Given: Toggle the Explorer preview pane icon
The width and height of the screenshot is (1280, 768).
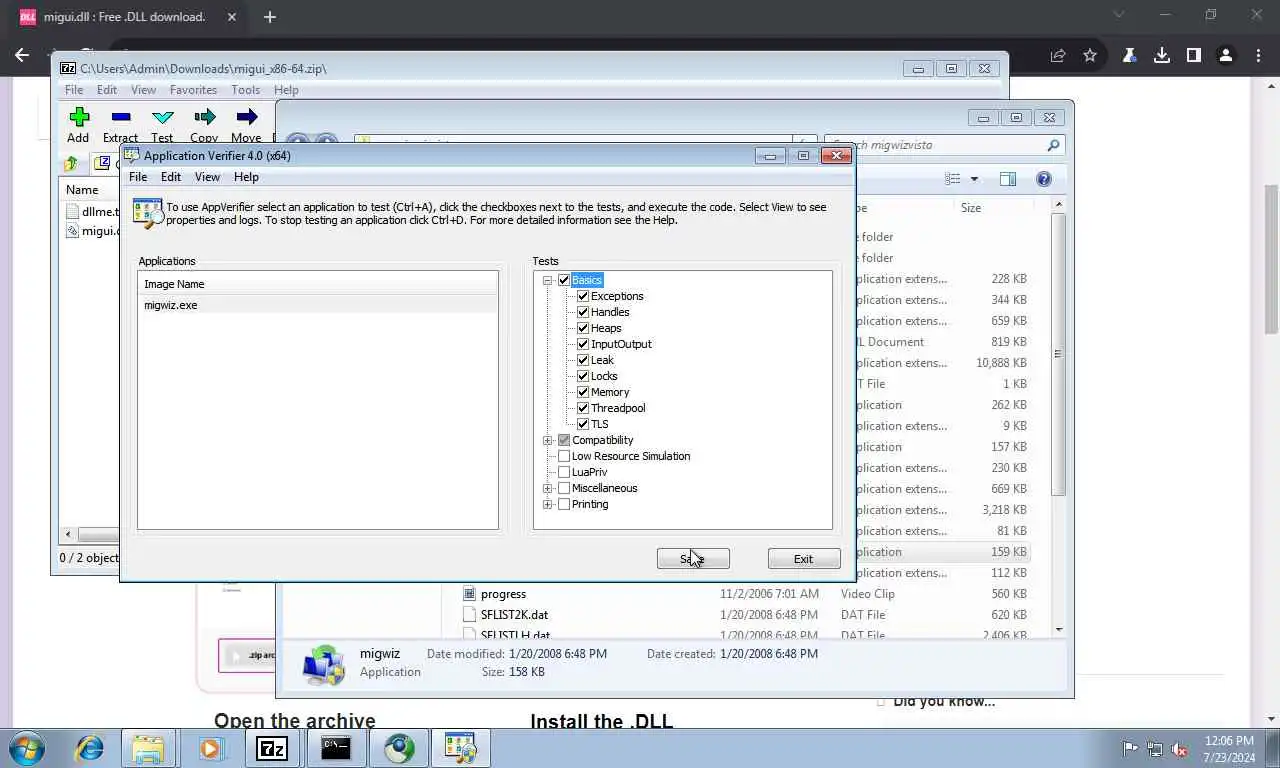Looking at the screenshot, I should 1008,179.
